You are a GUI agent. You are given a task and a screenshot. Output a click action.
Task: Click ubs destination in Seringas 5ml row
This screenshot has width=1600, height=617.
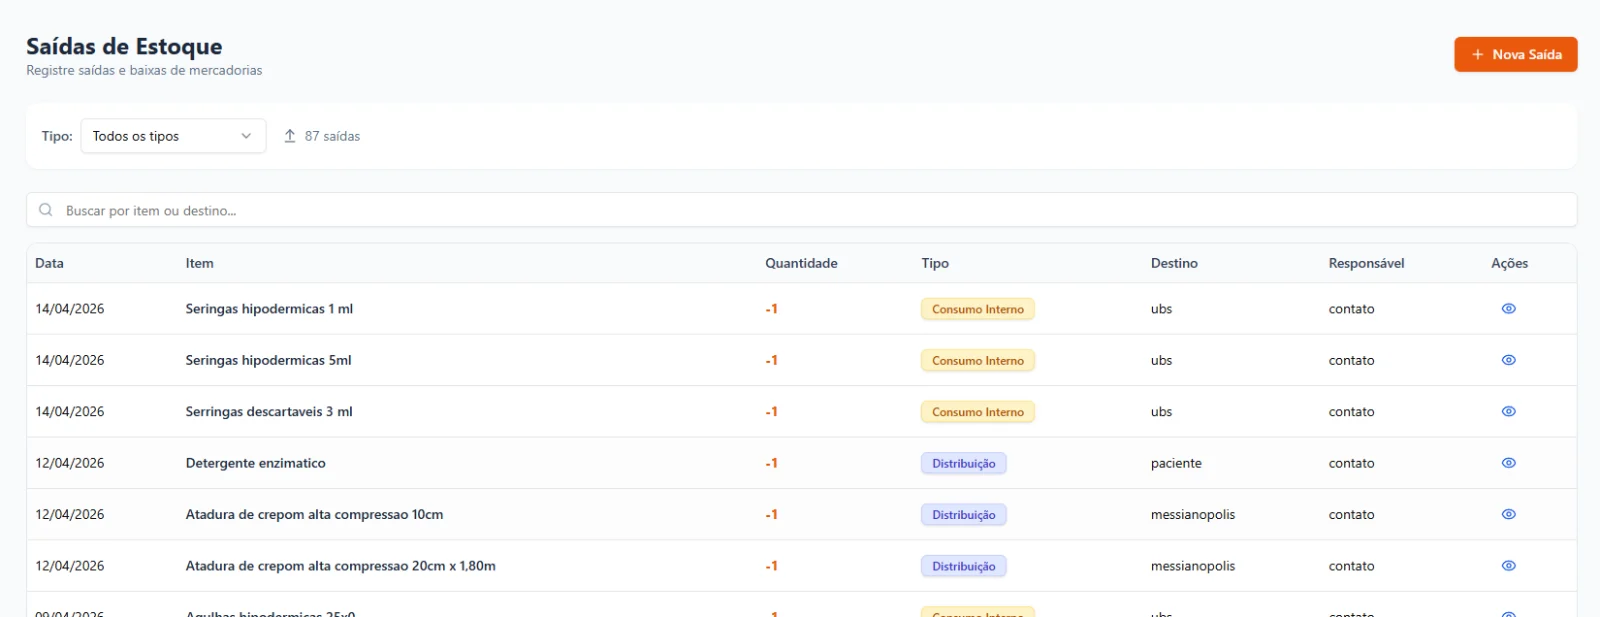click(1161, 360)
